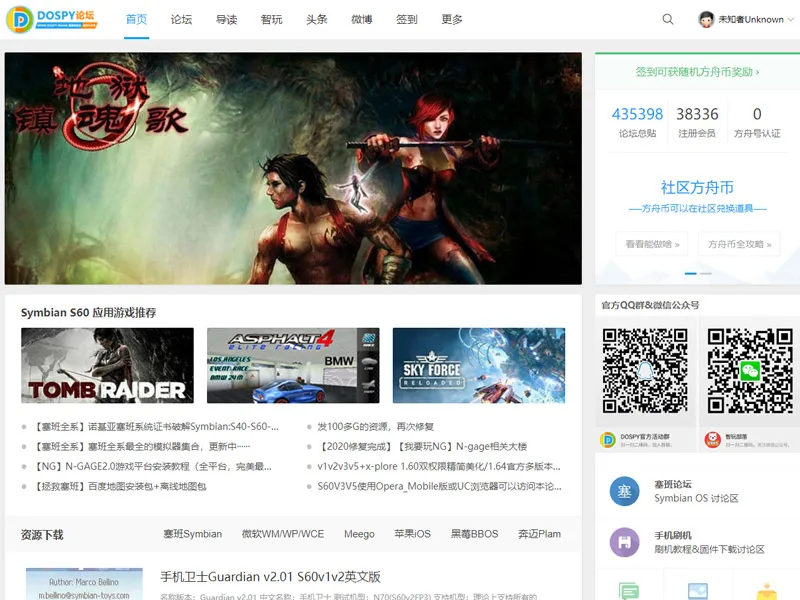Go to the 首页 tab
Viewport: 800px width, 600px height.
(136, 19)
